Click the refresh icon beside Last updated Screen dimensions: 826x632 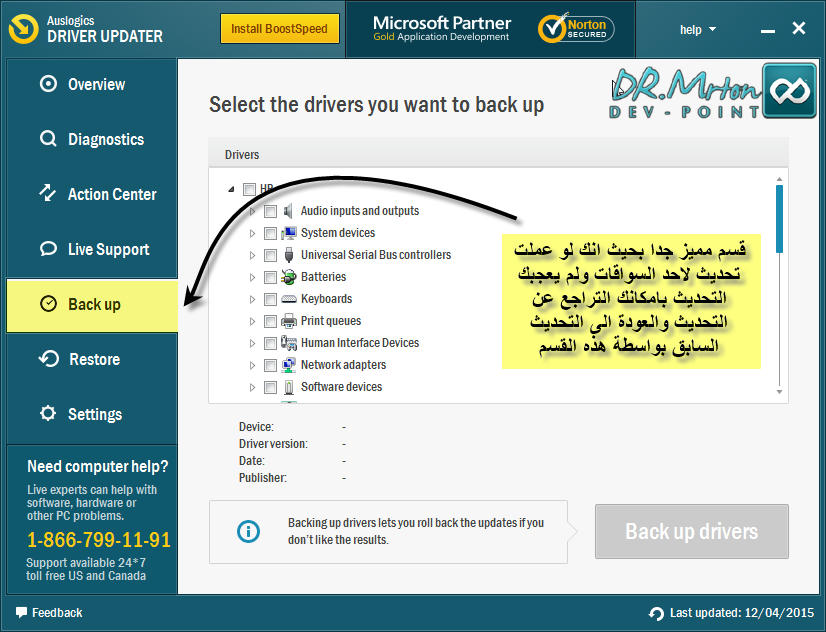[656, 614]
